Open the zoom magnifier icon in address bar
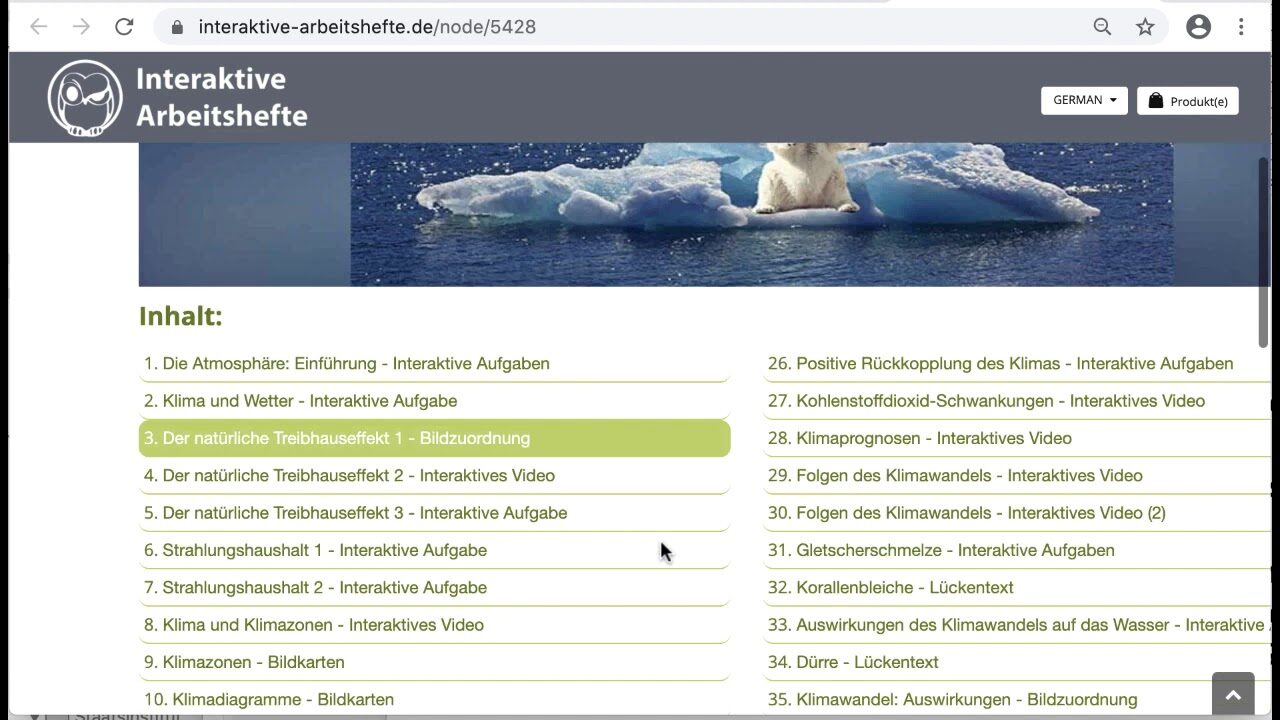 [x=1102, y=27]
